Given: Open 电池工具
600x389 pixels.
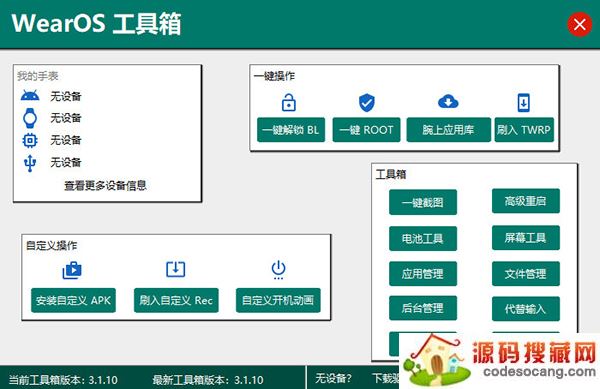Looking at the screenshot, I should (x=423, y=238).
